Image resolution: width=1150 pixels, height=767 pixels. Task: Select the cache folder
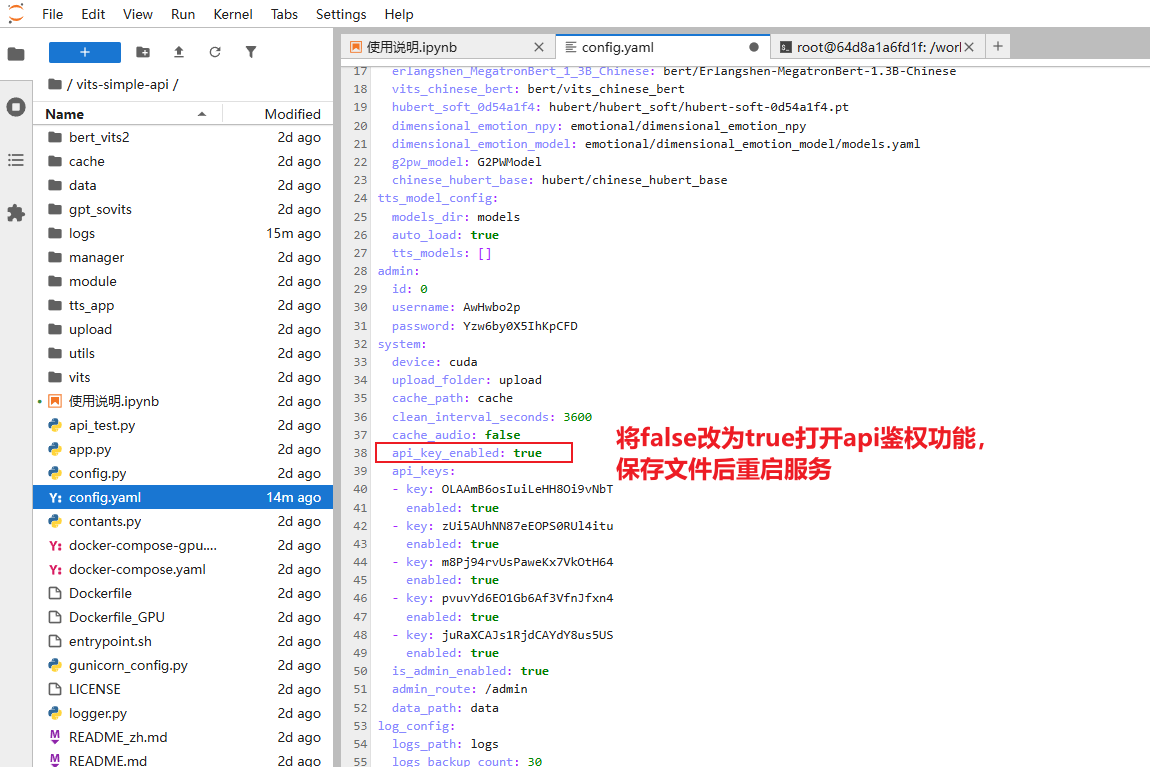pos(183,161)
